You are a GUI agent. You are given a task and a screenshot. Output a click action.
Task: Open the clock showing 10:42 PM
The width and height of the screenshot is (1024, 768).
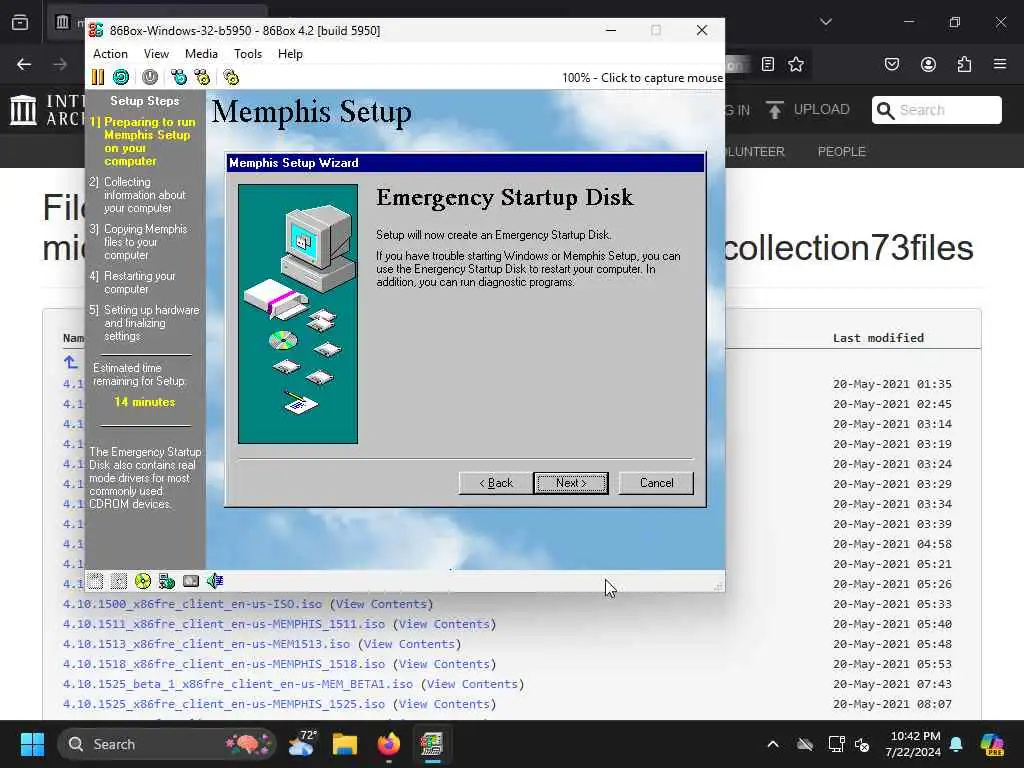coord(913,744)
